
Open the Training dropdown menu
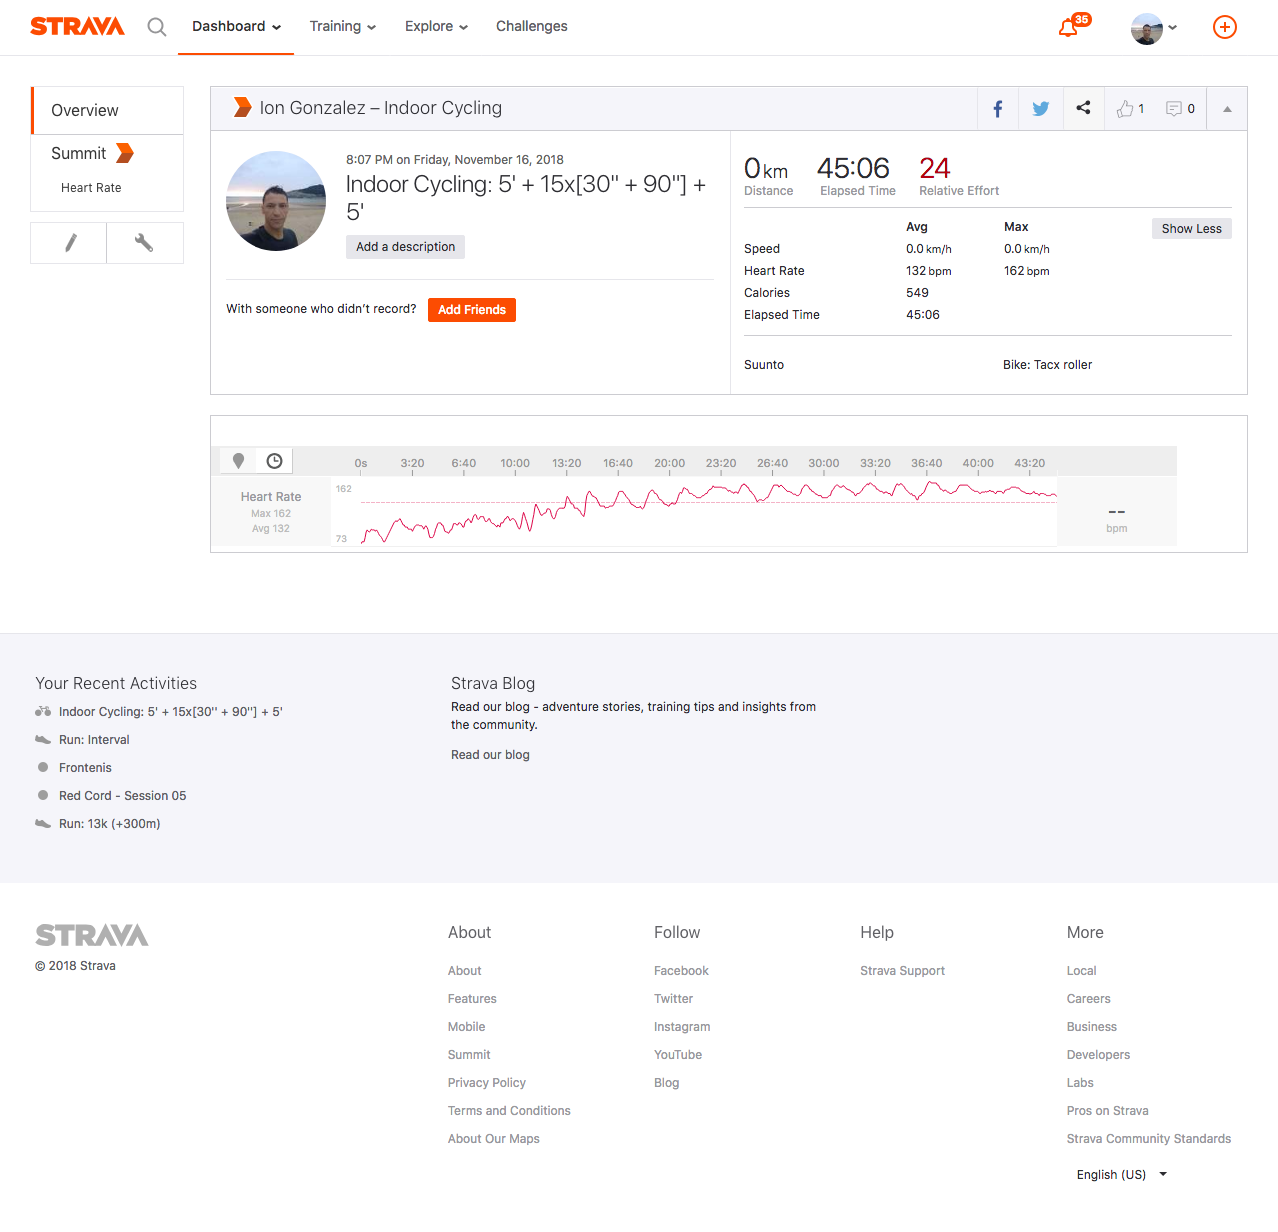[343, 27]
